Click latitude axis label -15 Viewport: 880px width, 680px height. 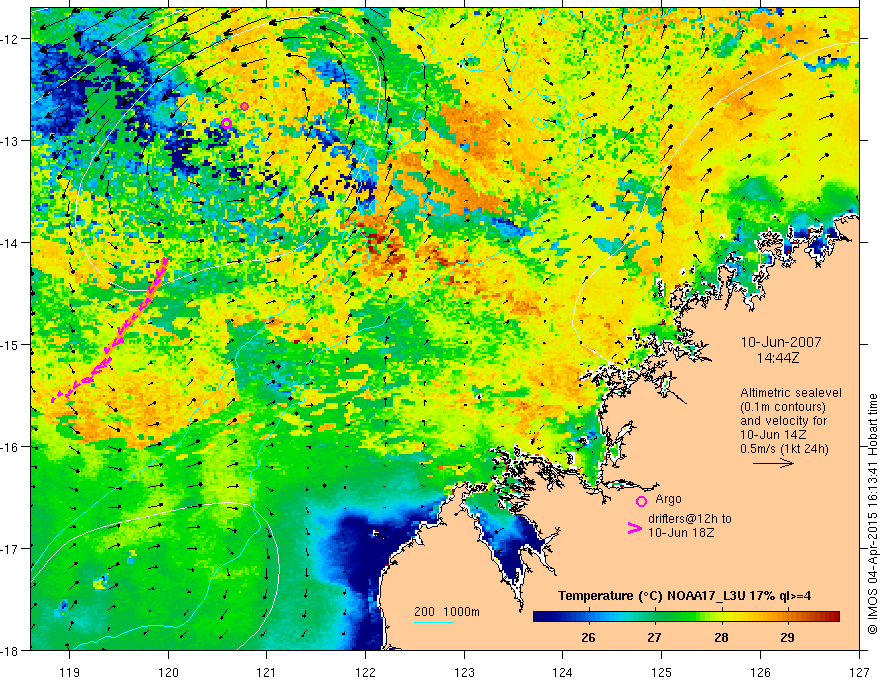[10, 344]
